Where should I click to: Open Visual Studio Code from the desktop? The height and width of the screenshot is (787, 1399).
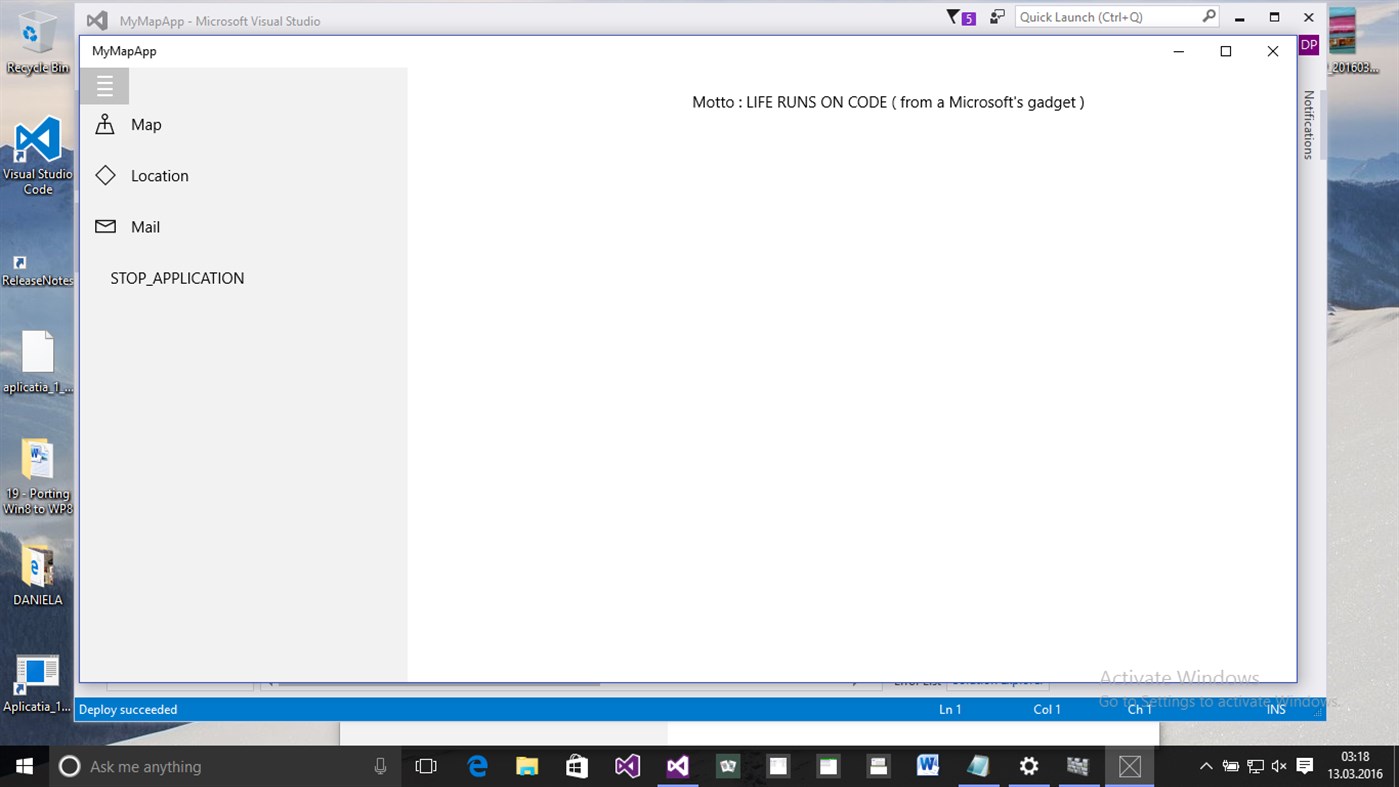pos(37,140)
